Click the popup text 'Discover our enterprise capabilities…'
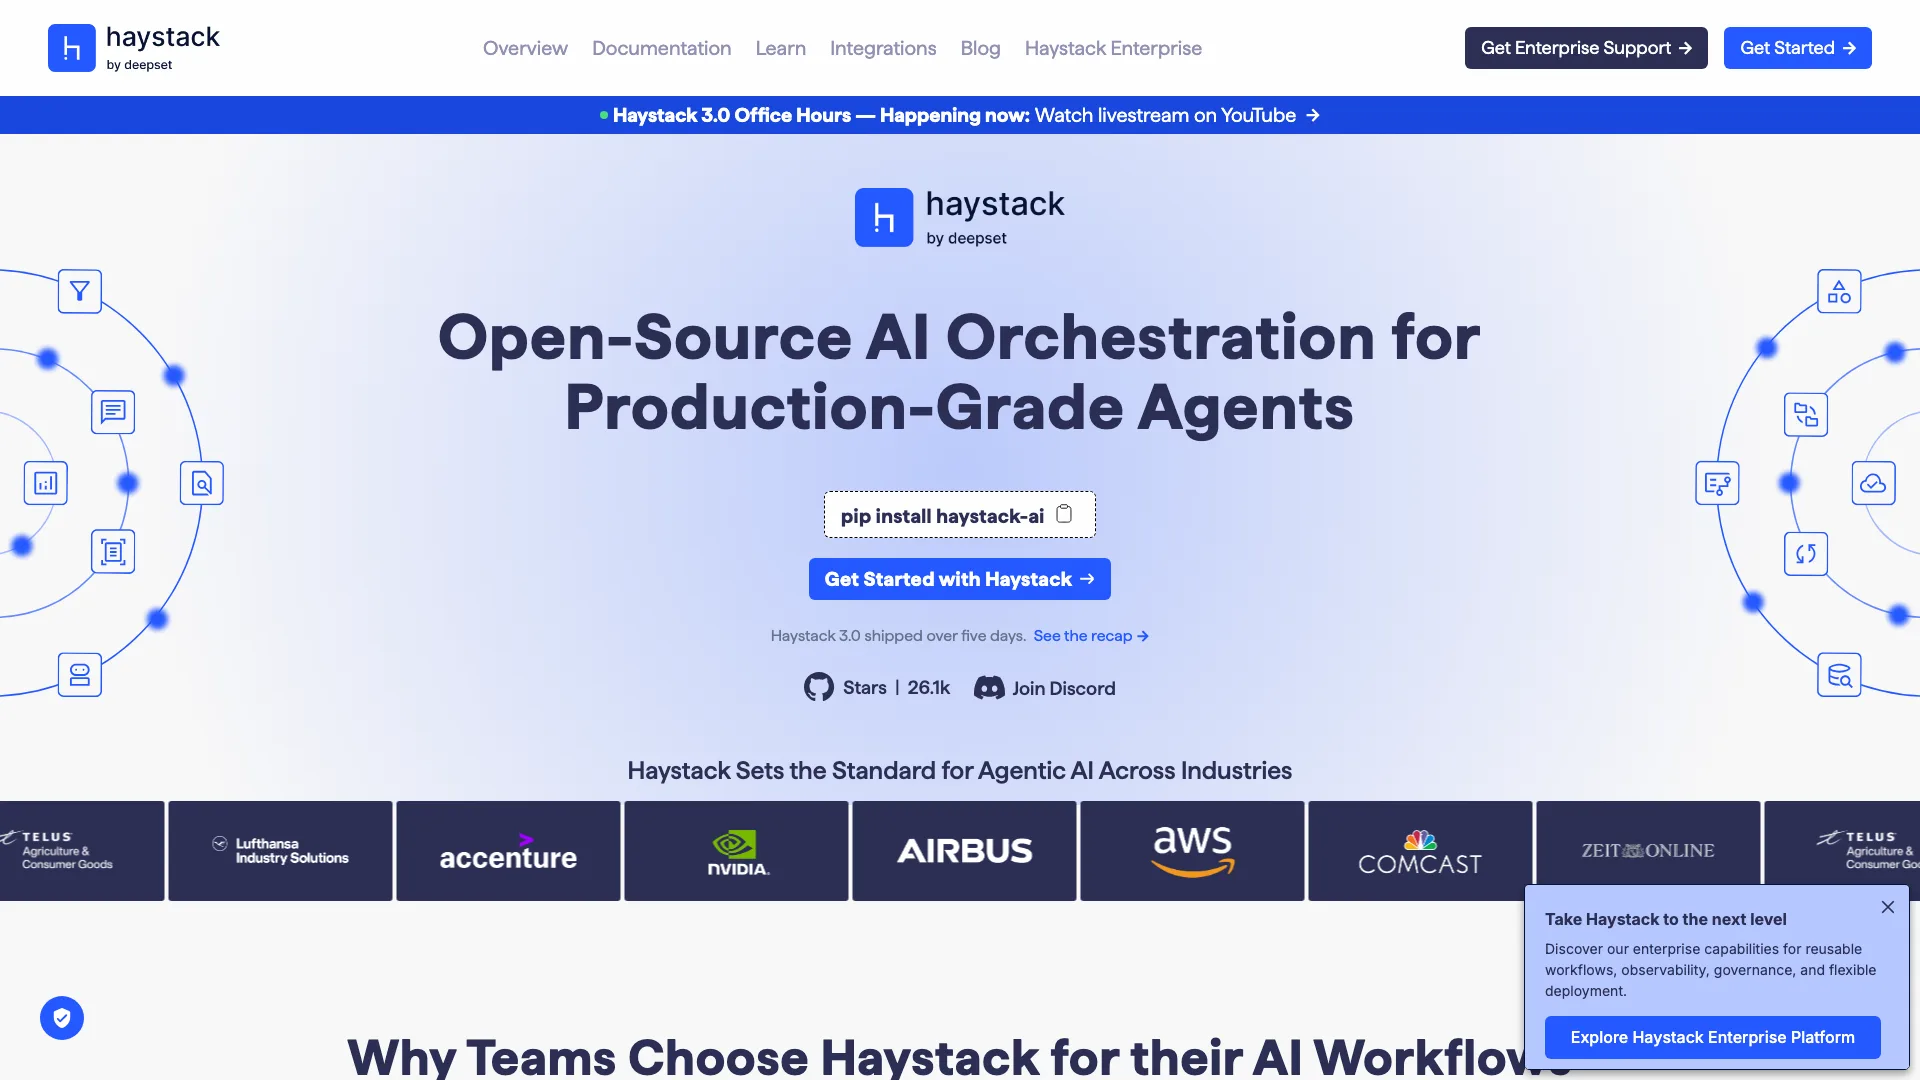This screenshot has height=1080, width=1920. tap(1710, 970)
